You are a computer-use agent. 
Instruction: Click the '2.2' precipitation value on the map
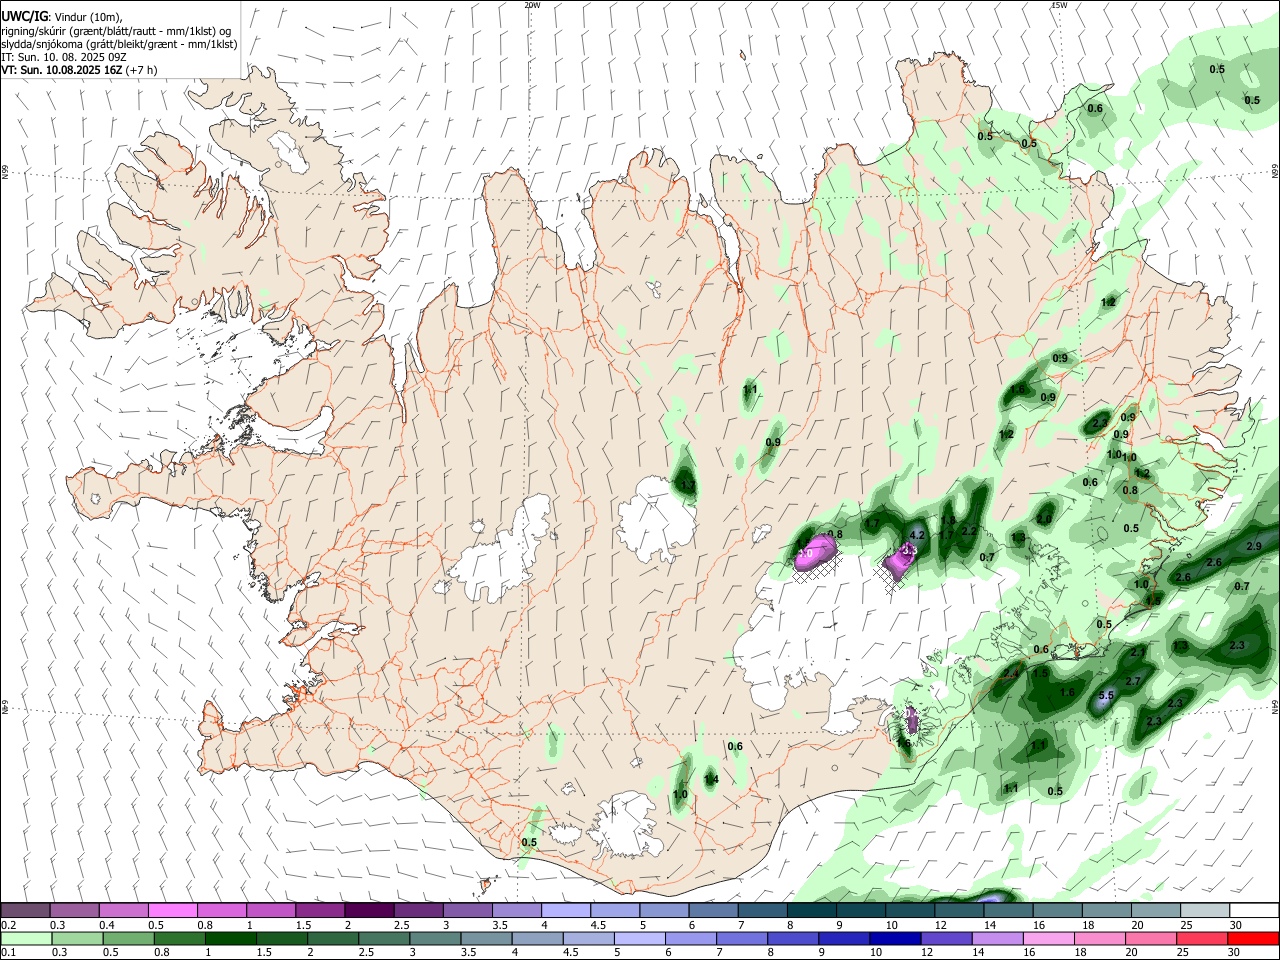968,531
